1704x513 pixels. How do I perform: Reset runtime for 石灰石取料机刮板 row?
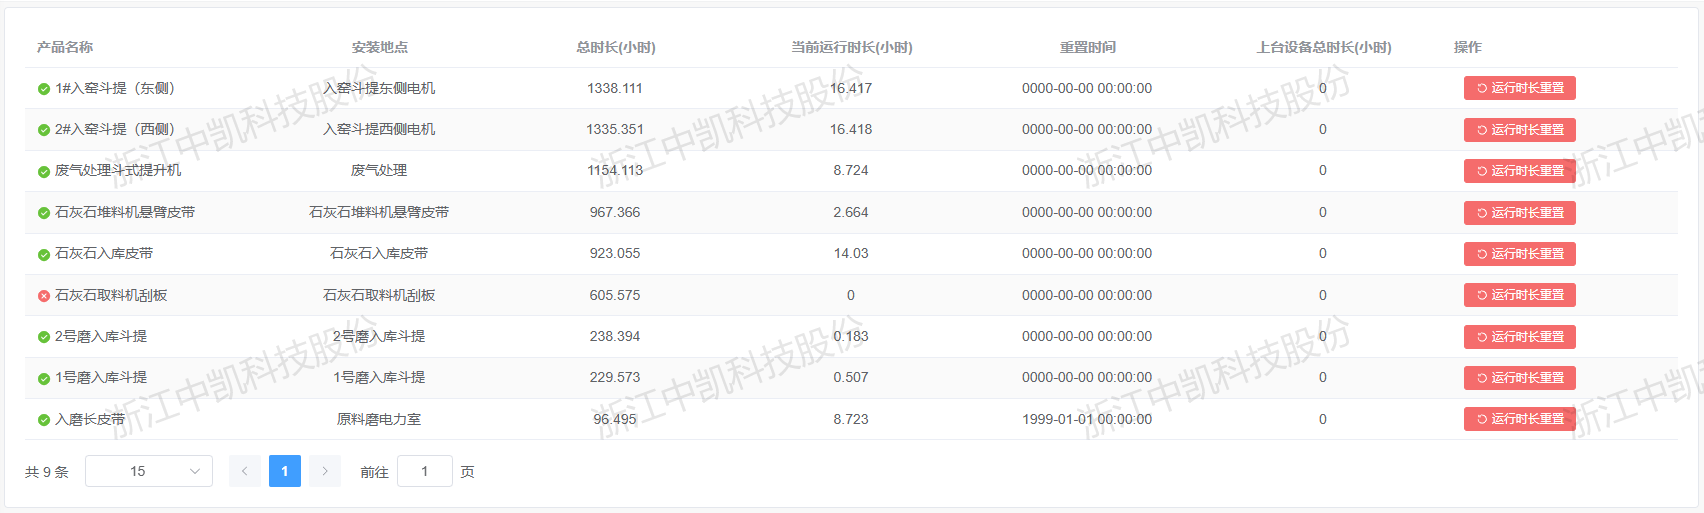1519,295
